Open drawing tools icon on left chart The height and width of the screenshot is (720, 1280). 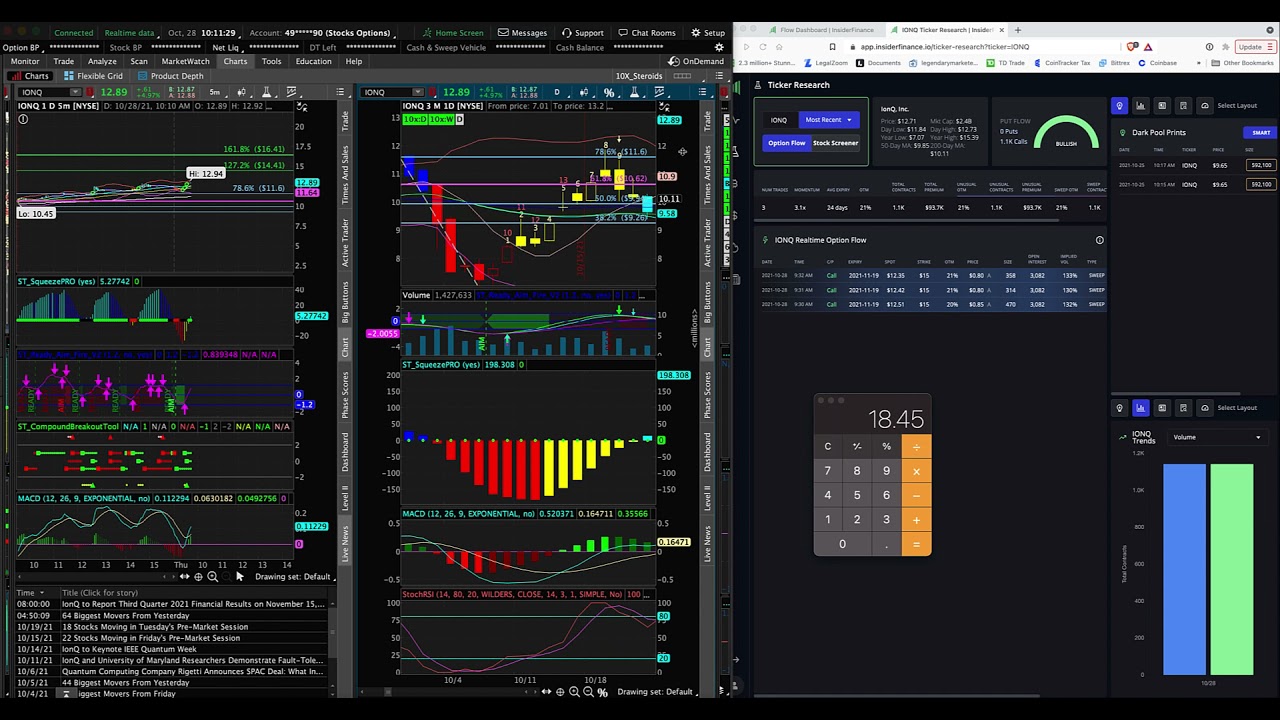pyautogui.click(x=291, y=92)
